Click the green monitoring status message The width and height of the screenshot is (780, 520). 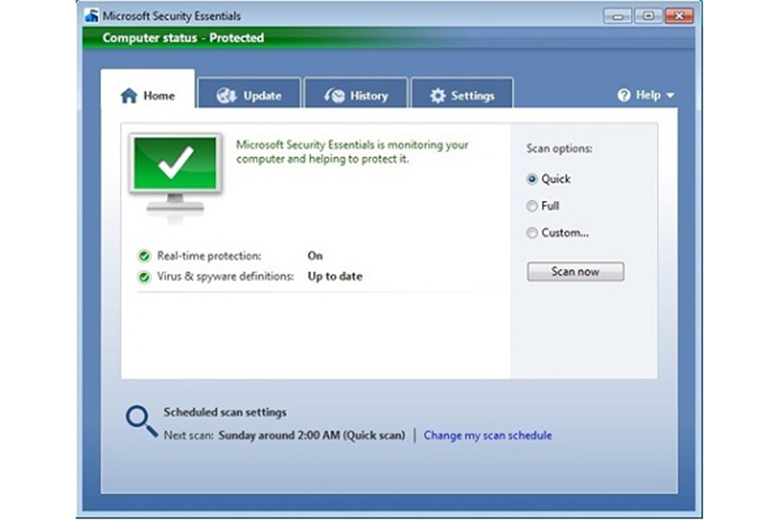[352, 152]
